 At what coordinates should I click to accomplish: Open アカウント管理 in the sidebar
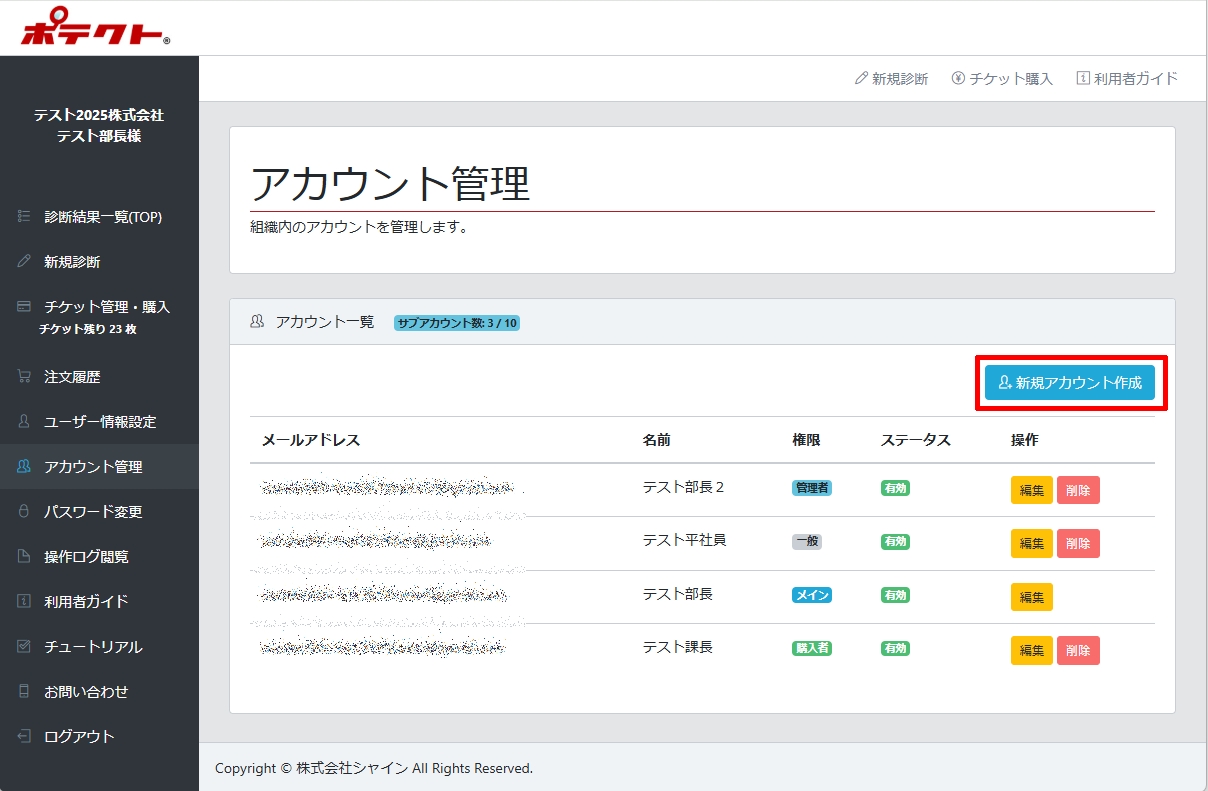tap(93, 467)
